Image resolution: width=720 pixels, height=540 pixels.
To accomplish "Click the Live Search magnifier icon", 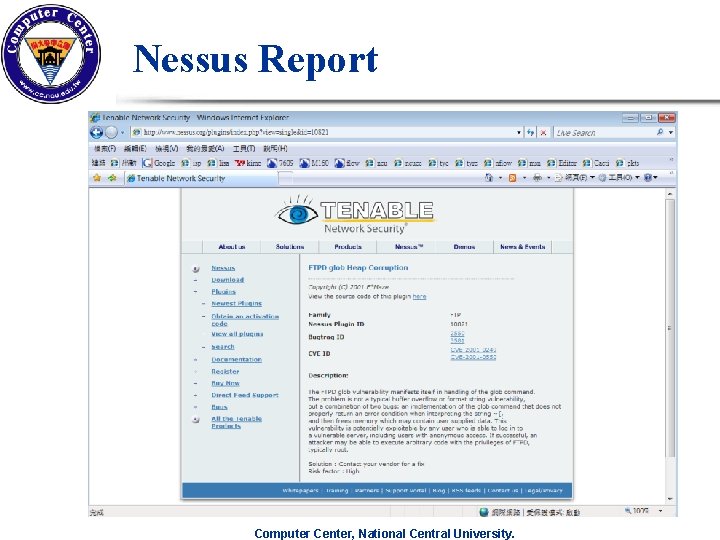I will [x=660, y=132].
